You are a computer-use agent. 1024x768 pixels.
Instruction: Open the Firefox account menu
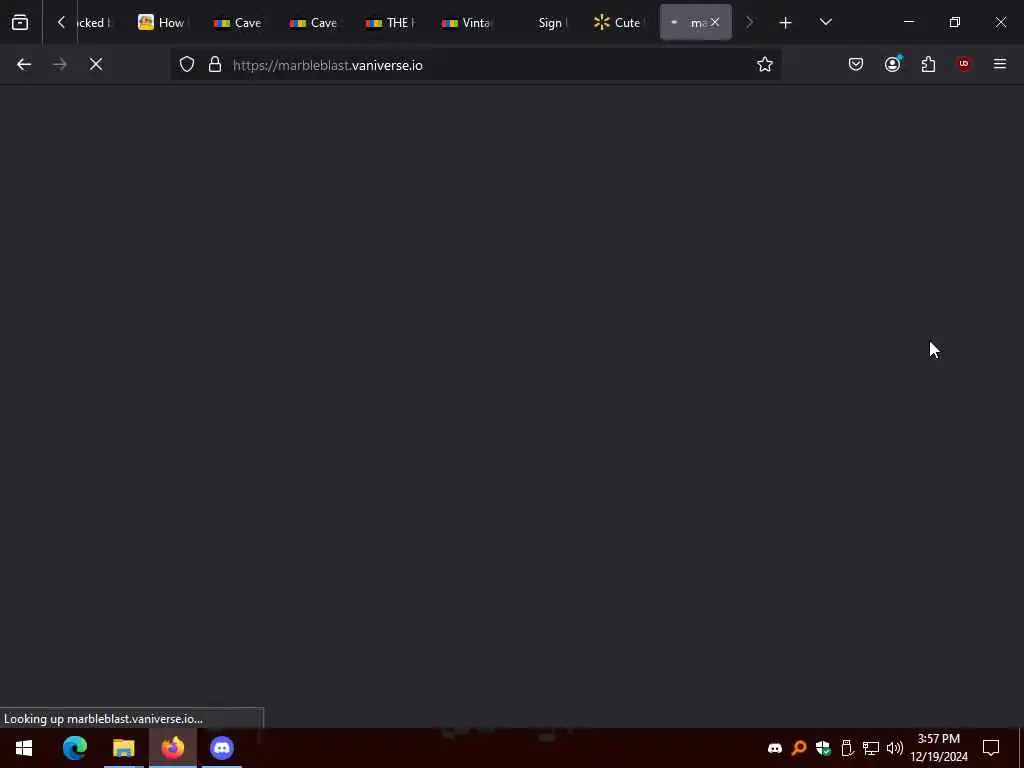point(892,65)
